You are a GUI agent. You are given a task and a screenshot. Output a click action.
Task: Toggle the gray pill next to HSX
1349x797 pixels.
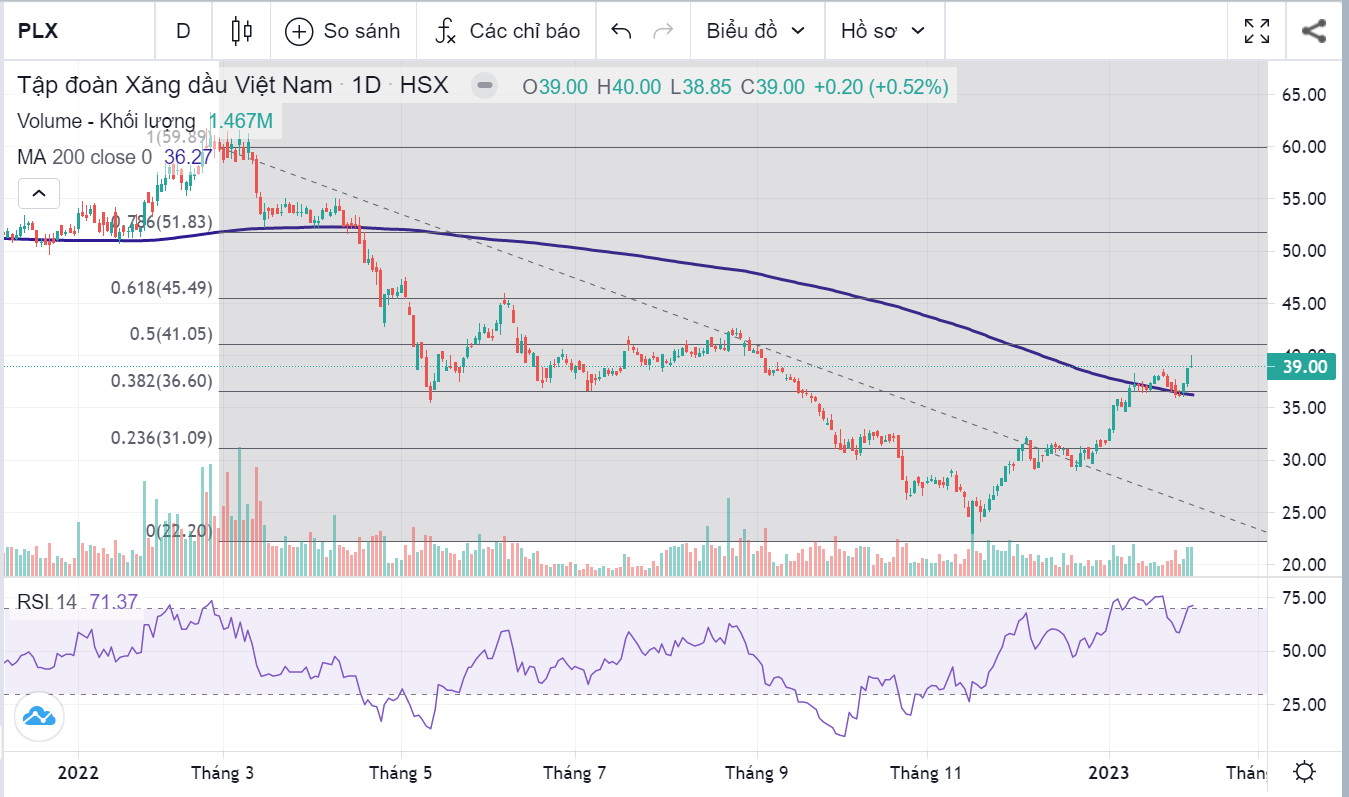click(x=484, y=86)
